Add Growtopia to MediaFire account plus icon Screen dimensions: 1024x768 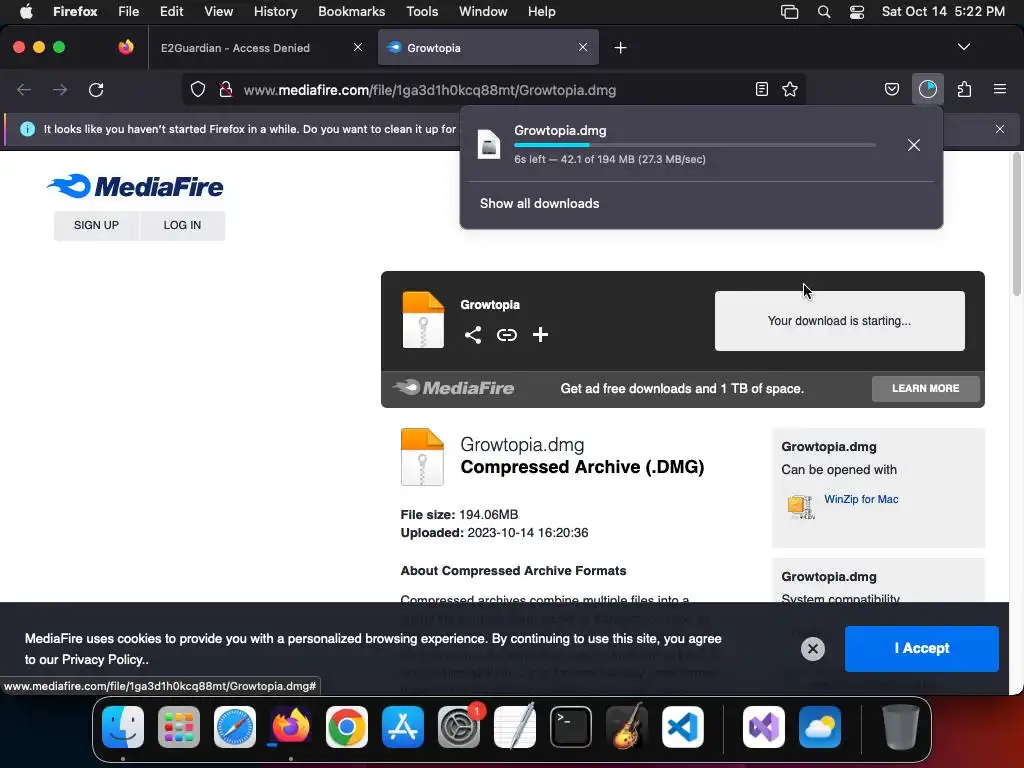(x=540, y=335)
